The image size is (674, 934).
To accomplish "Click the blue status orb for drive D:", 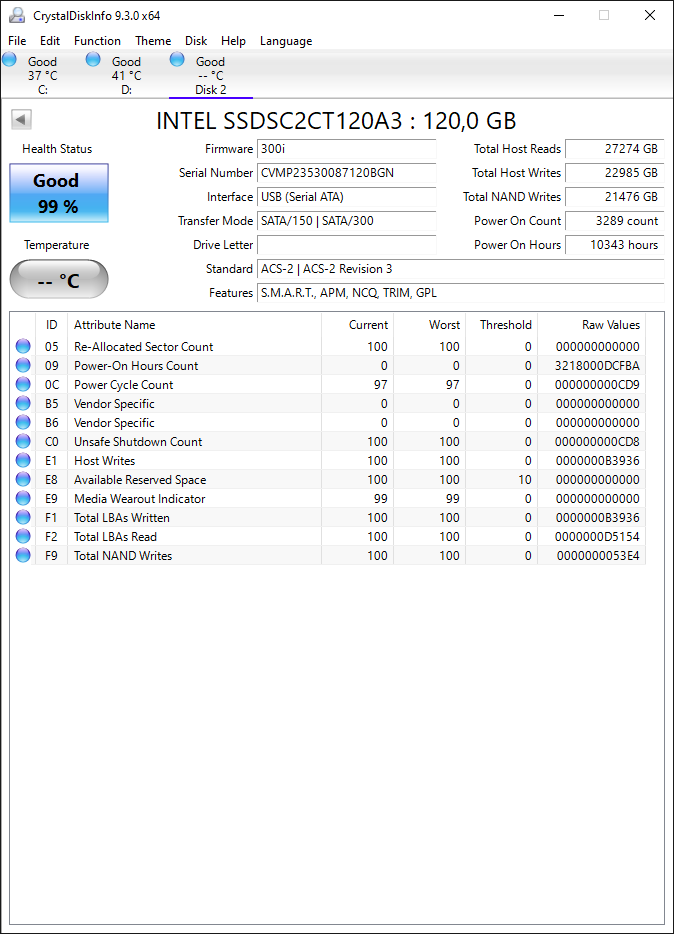I will pyautogui.click(x=93, y=59).
